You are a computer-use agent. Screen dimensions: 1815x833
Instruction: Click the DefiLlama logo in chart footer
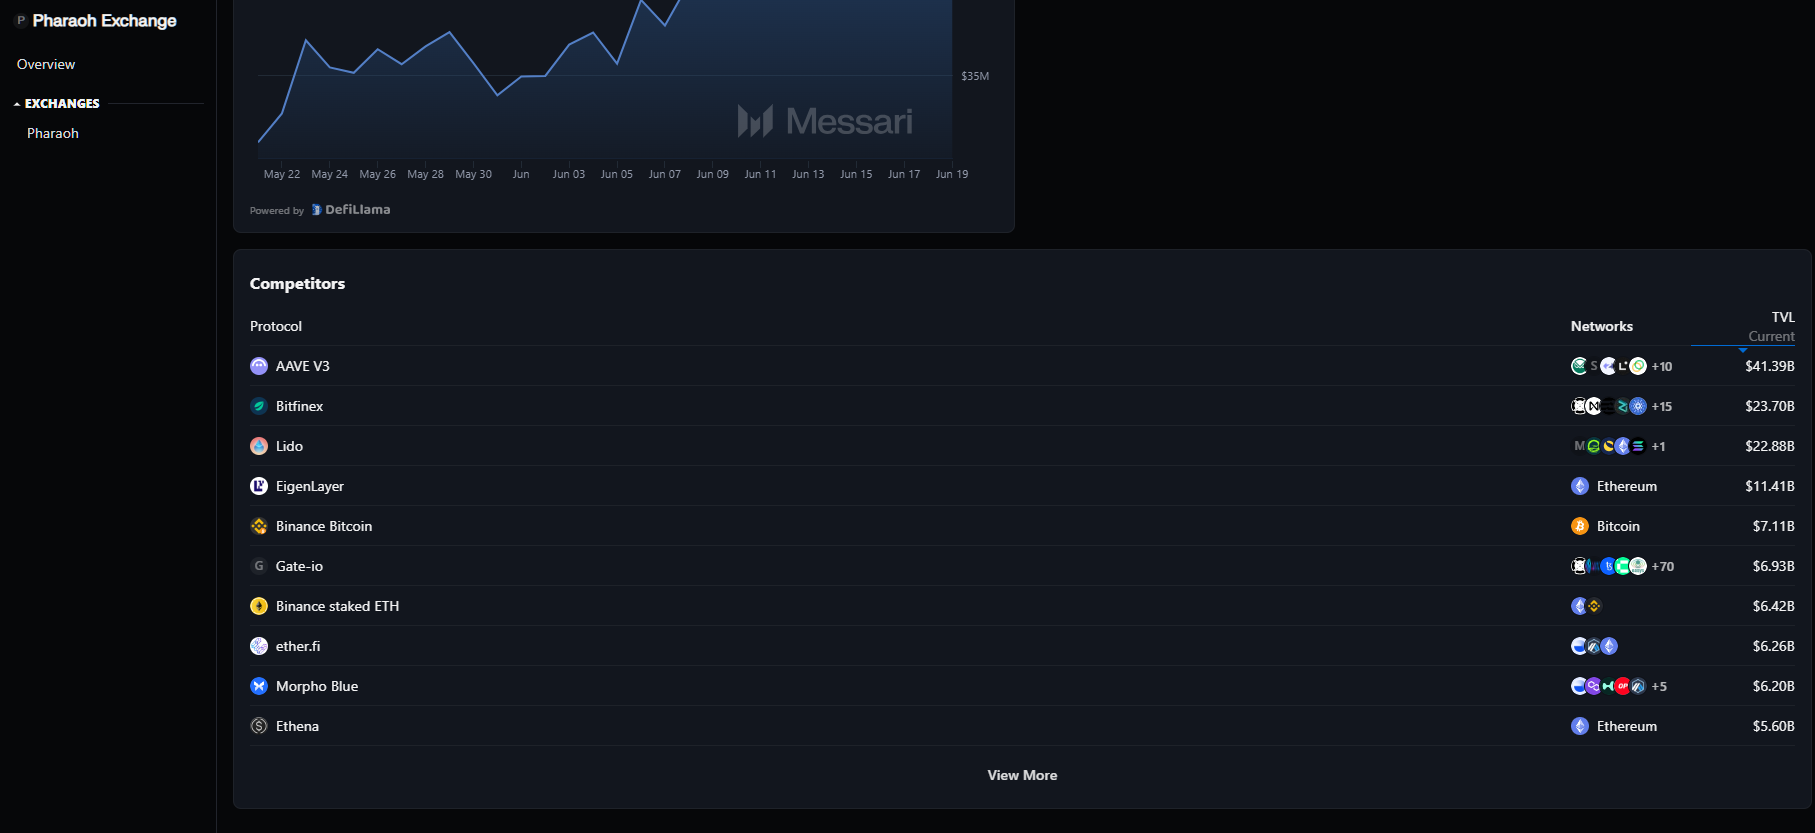(316, 210)
